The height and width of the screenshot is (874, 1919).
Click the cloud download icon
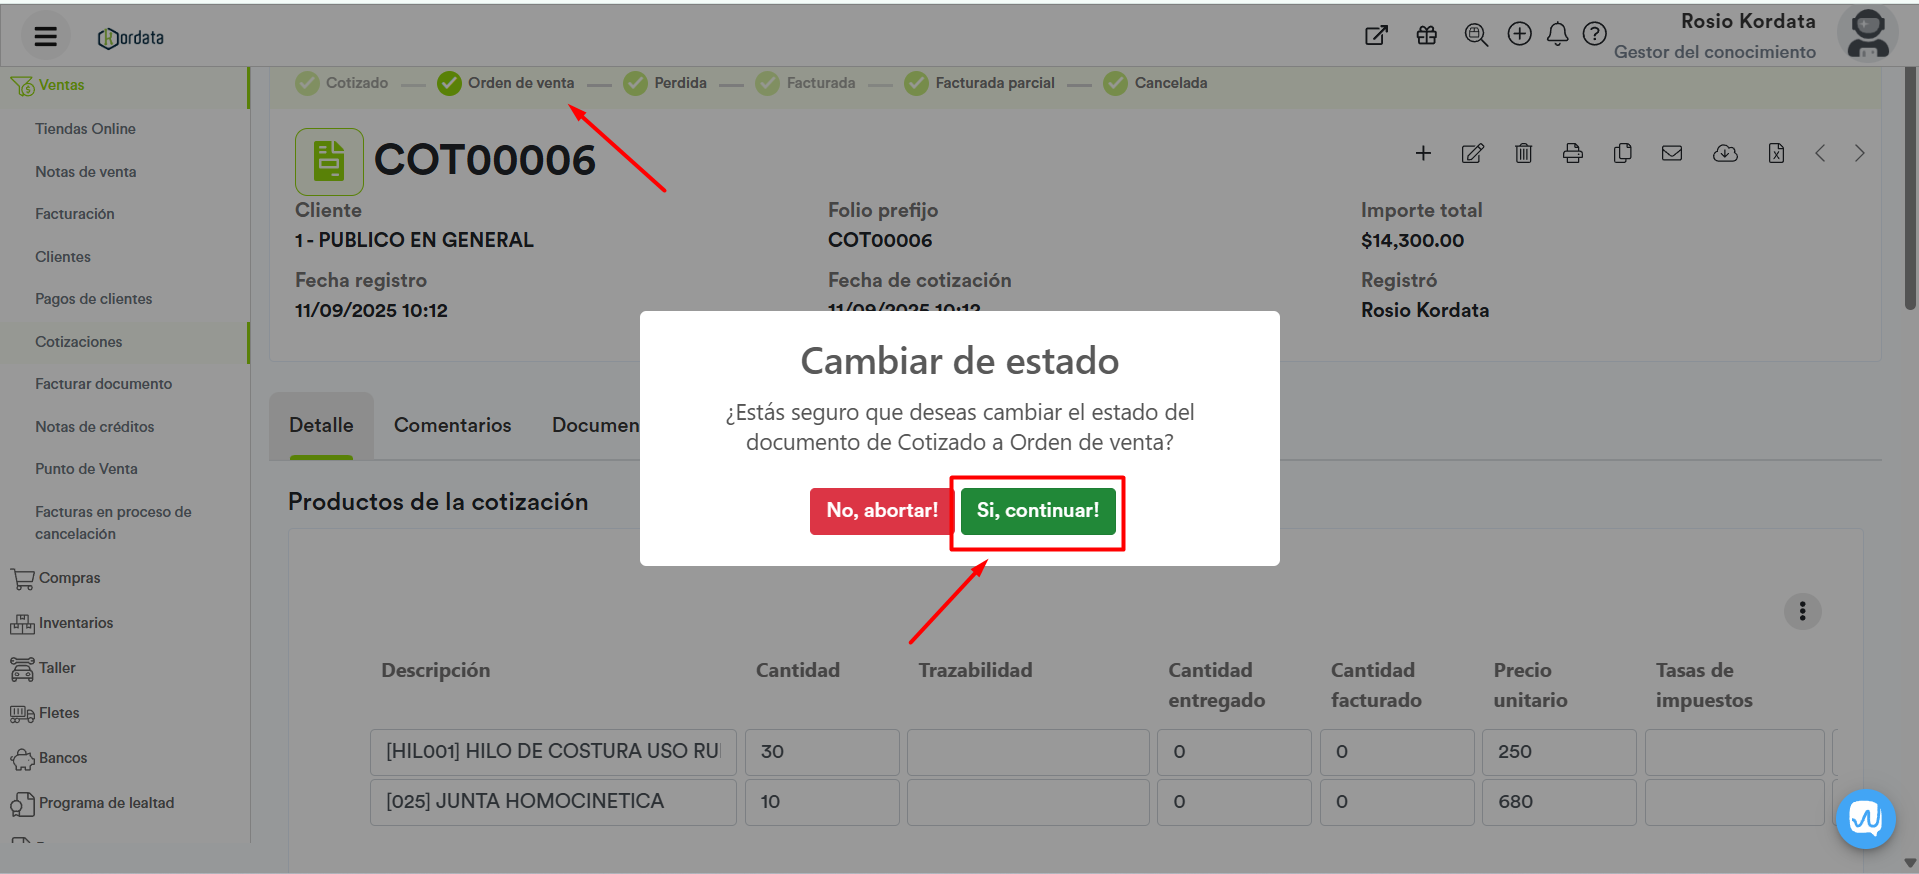click(1724, 153)
